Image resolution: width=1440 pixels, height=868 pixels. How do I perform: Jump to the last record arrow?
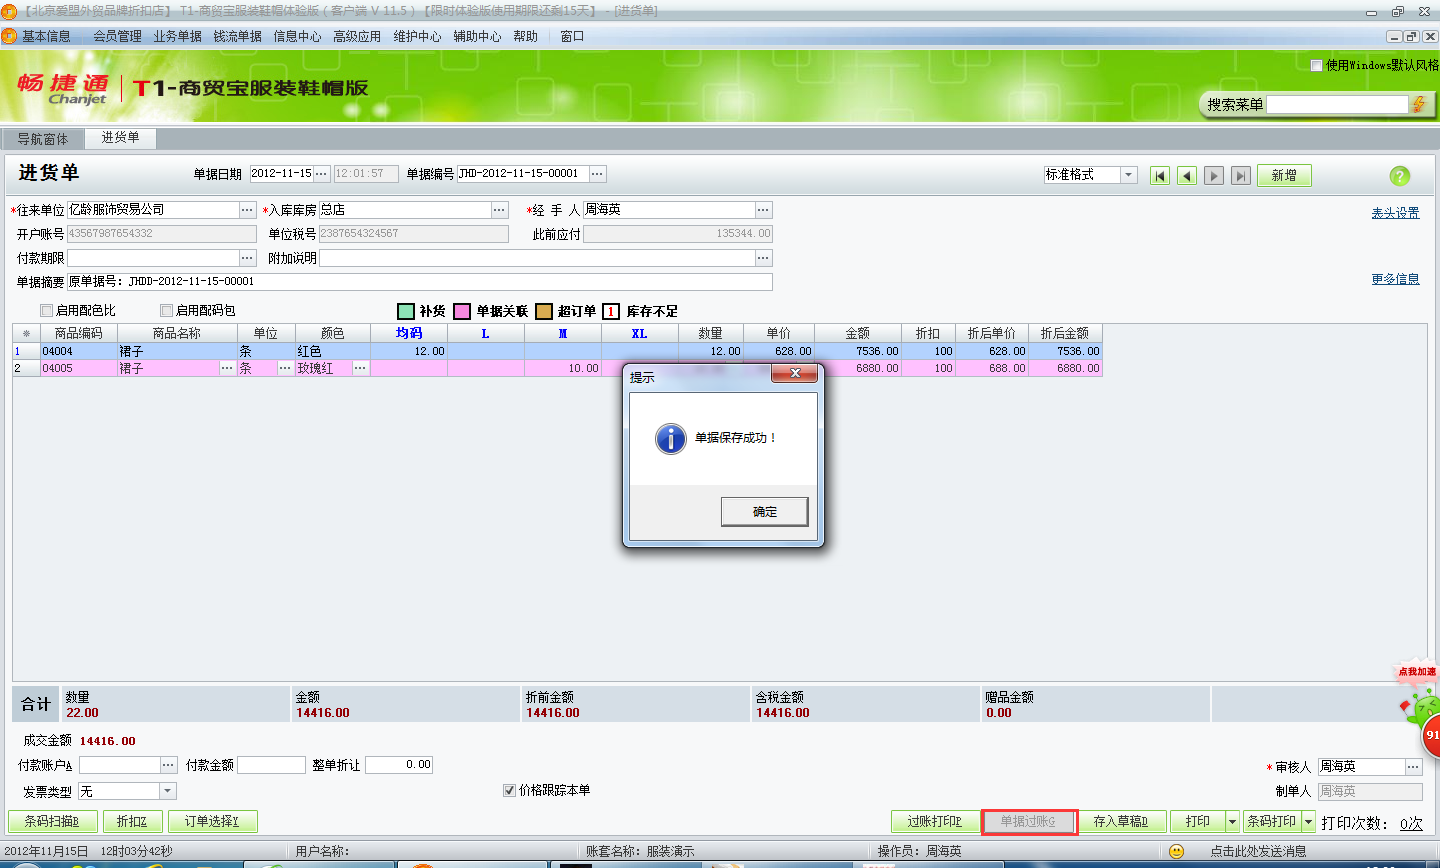click(x=1241, y=176)
